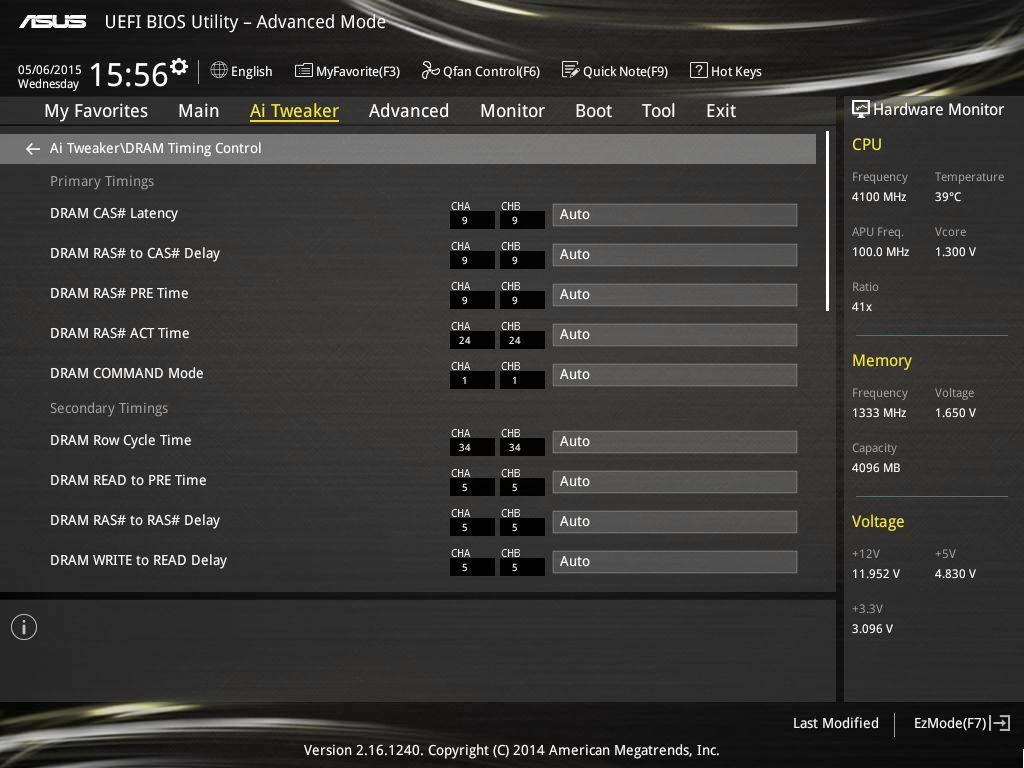Screen dimensions: 1024x768
Task: Click the ASUS logo
Action: pyautogui.click(x=53, y=22)
